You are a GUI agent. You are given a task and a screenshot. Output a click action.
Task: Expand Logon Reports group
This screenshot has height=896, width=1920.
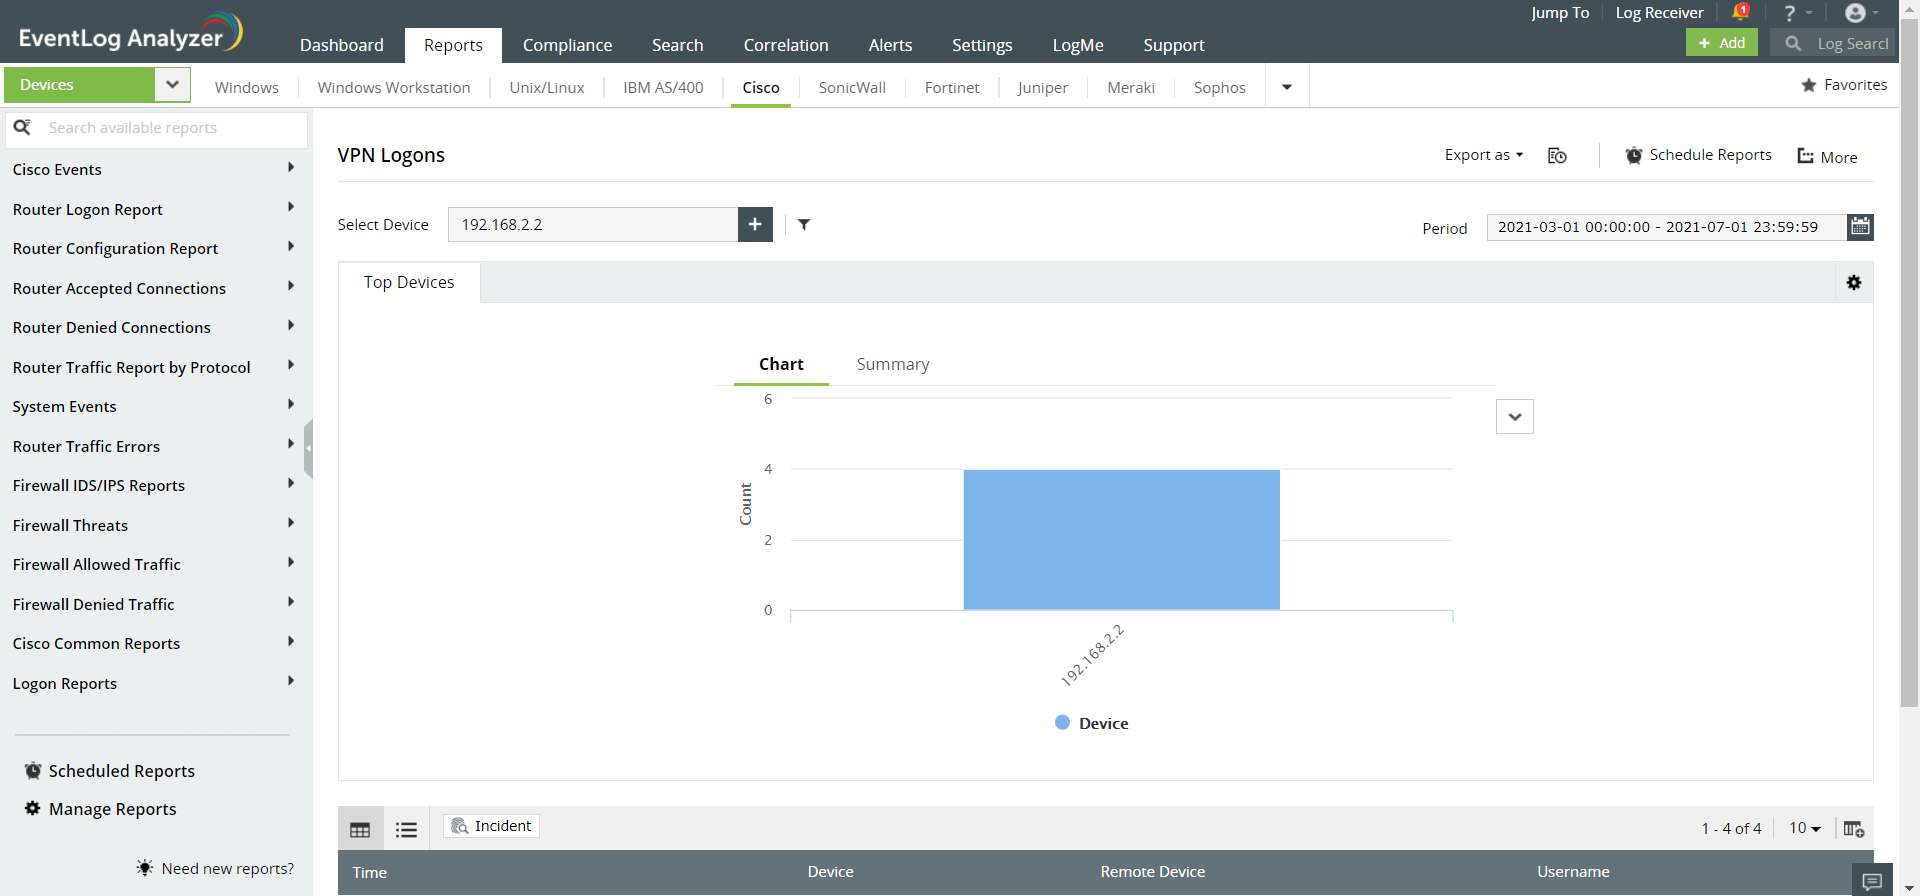(291, 681)
